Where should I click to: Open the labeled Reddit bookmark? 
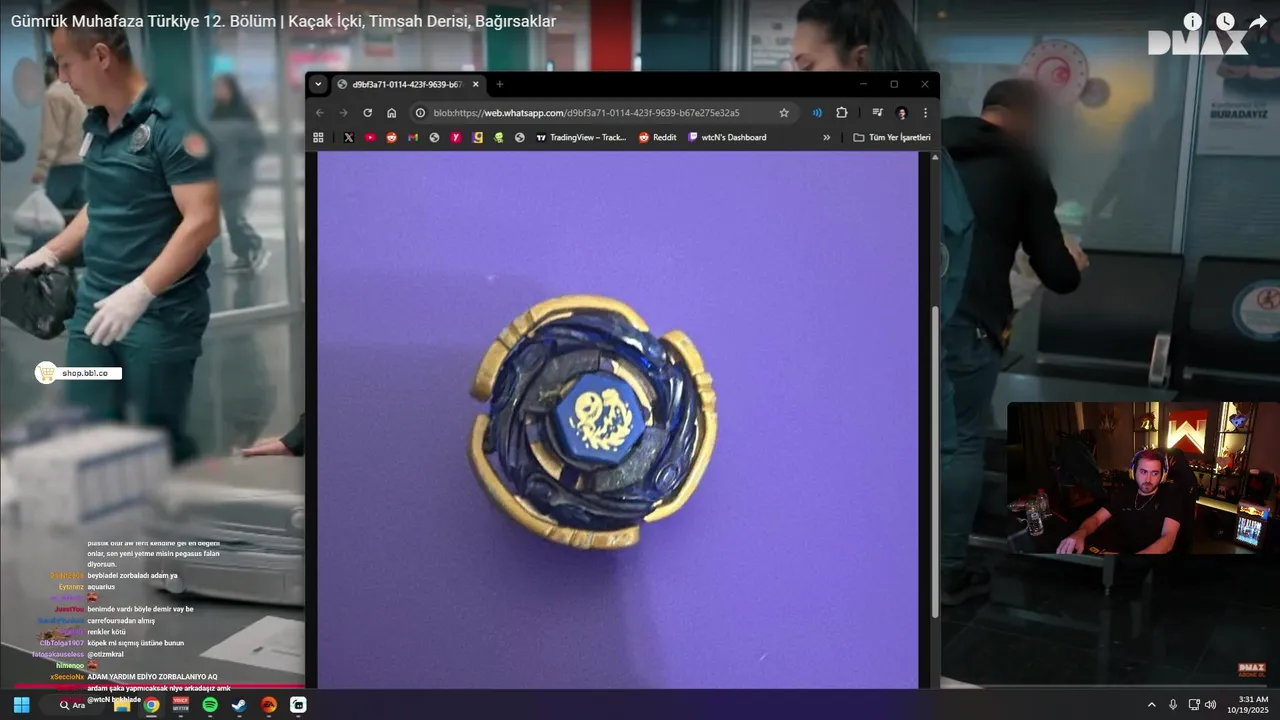[x=658, y=137]
